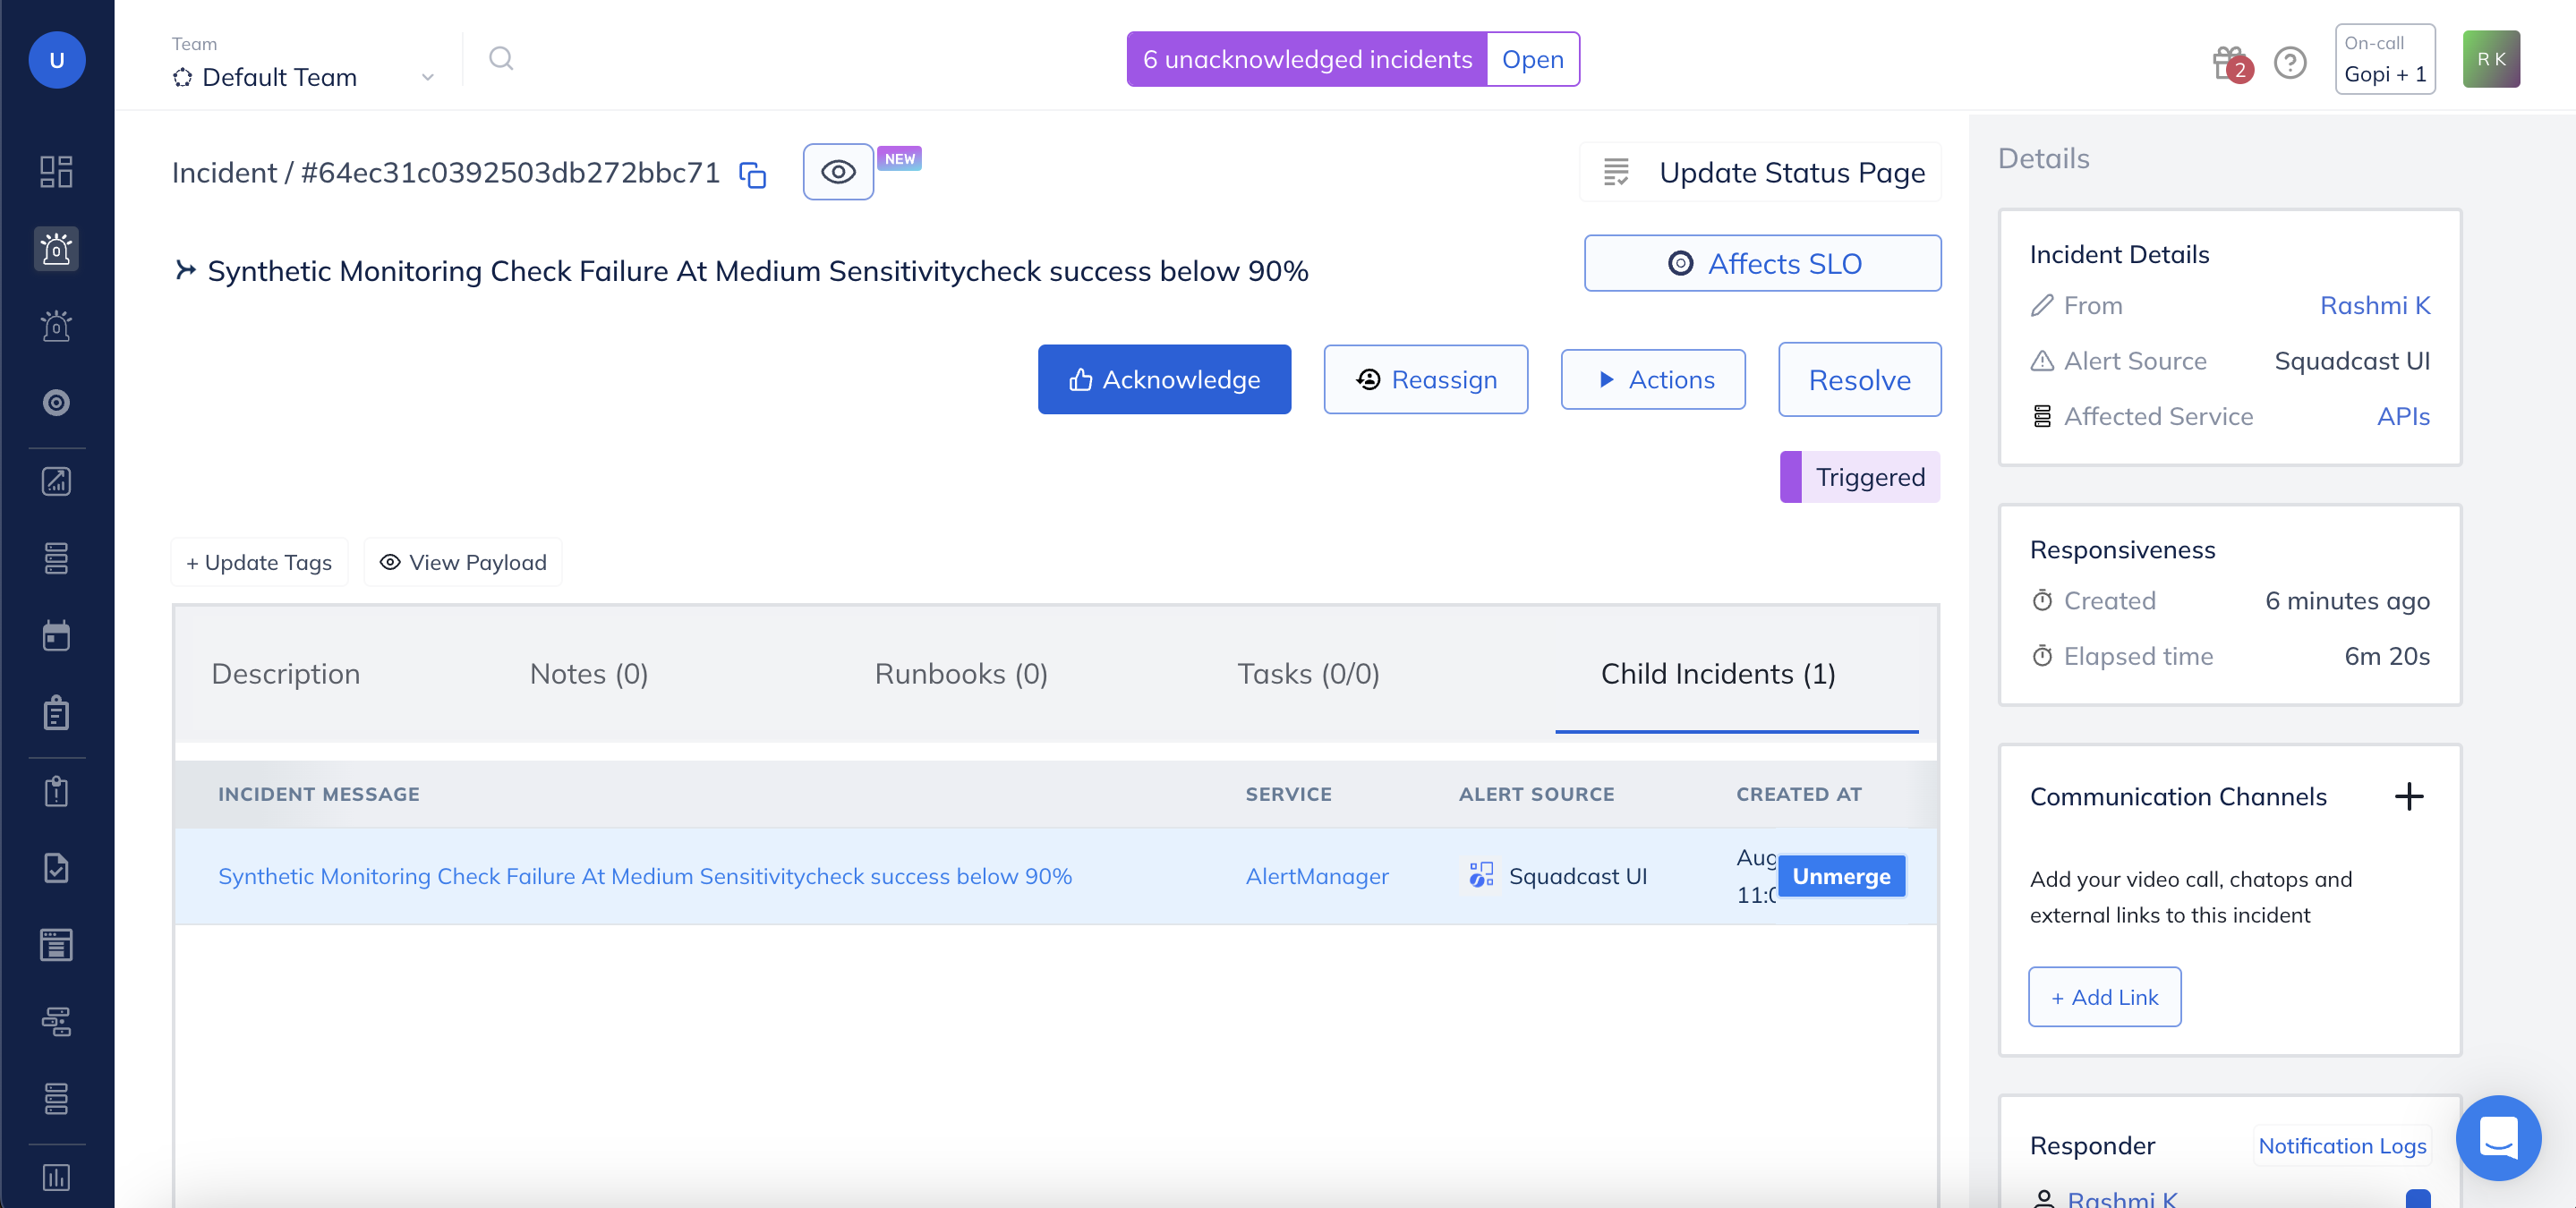The height and width of the screenshot is (1208, 2576).
Task: Open the Runbooks clipboard icon in sidebar
Action: (x=56, y=712)
